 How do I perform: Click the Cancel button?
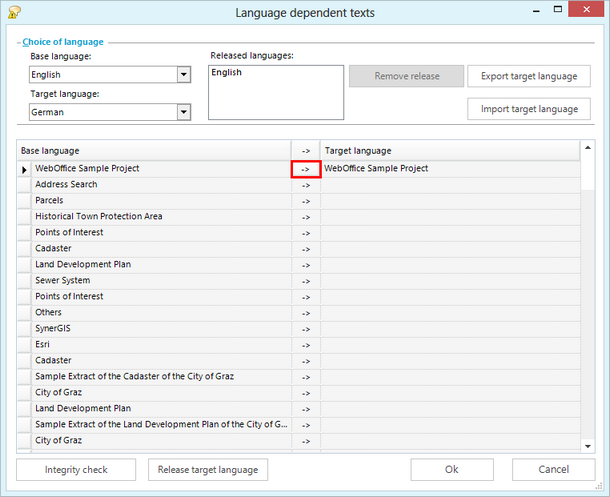tap(553, 469)
